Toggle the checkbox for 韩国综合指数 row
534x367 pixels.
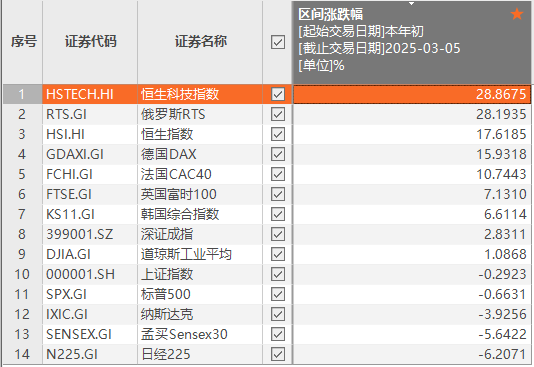click(x=278, y=214)
